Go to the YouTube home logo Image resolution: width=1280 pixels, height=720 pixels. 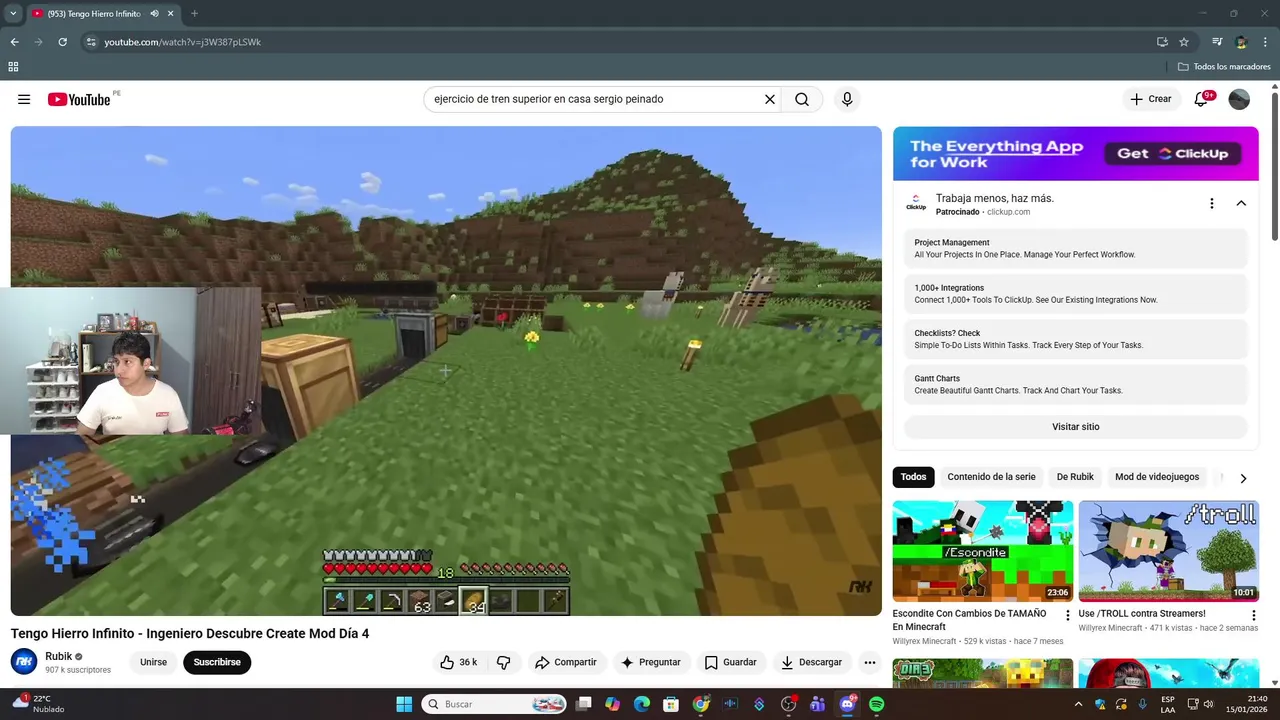coord(79,99)
